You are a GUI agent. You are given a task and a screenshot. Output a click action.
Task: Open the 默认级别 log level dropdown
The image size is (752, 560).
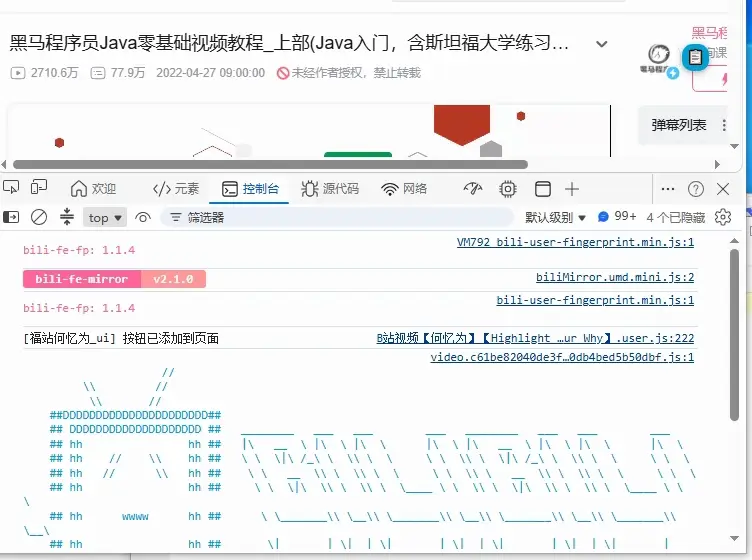point(555,218)
